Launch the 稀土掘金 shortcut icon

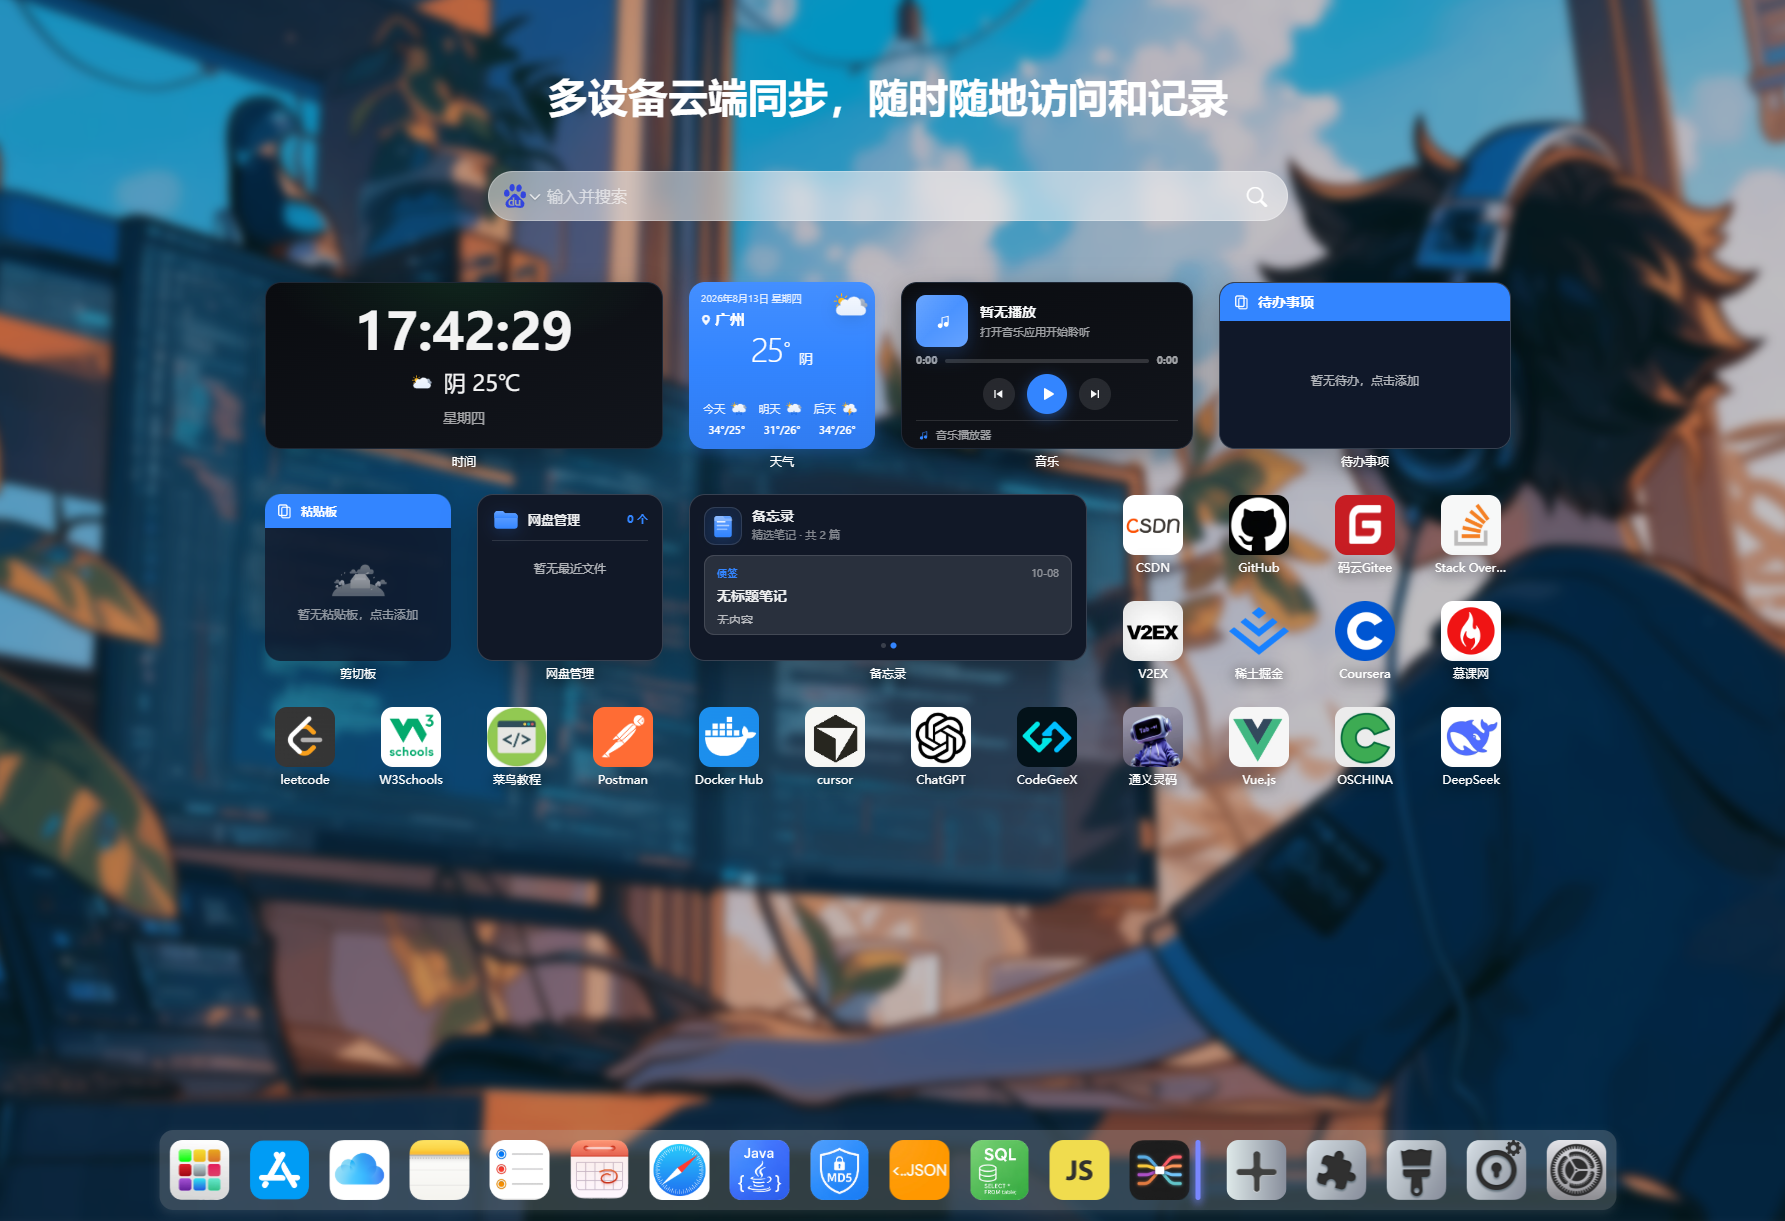(x=1258, y=631)
